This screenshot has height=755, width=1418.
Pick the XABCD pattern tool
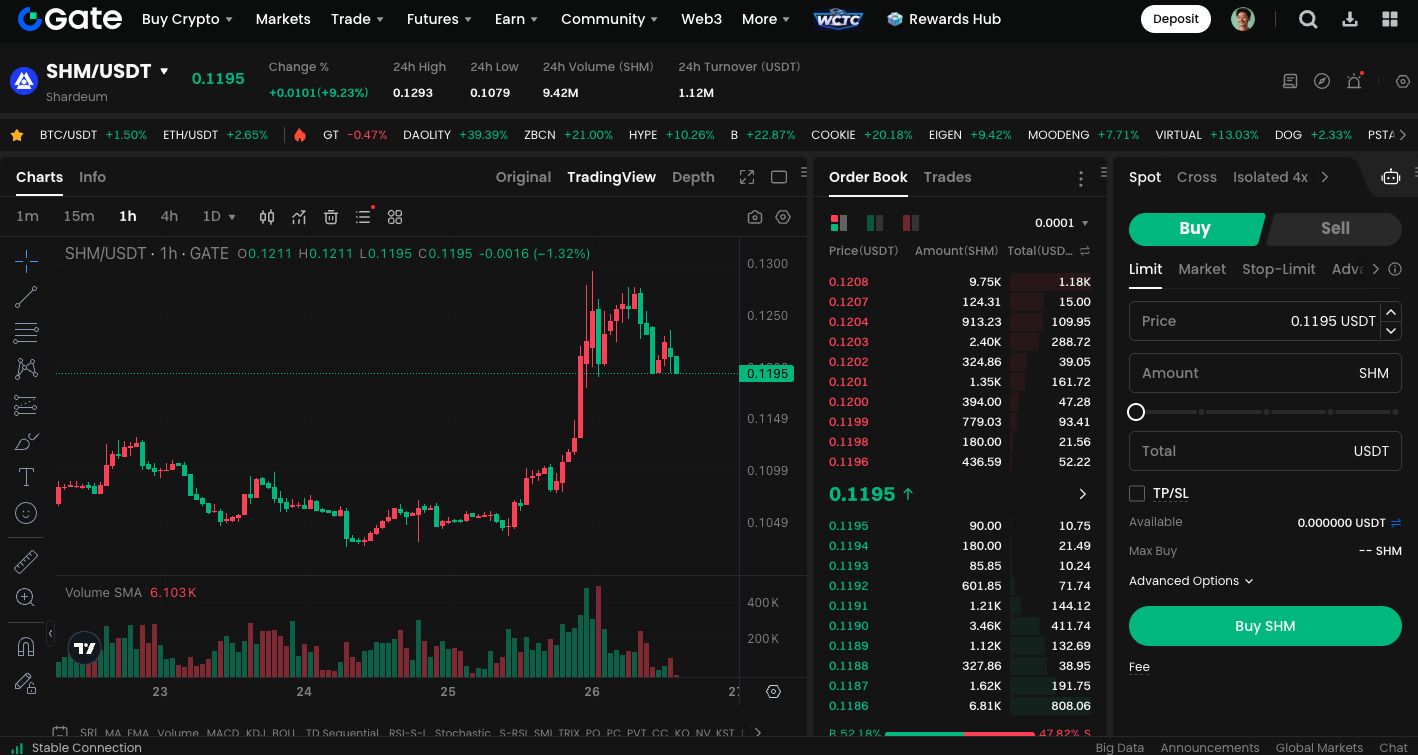(x=25, y=369)
